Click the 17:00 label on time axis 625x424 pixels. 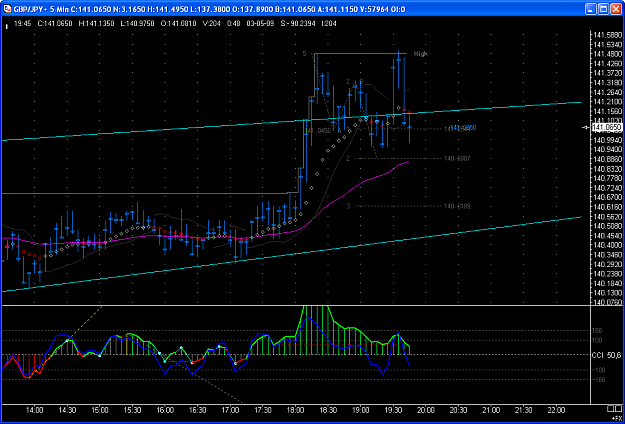coord(230,410)
